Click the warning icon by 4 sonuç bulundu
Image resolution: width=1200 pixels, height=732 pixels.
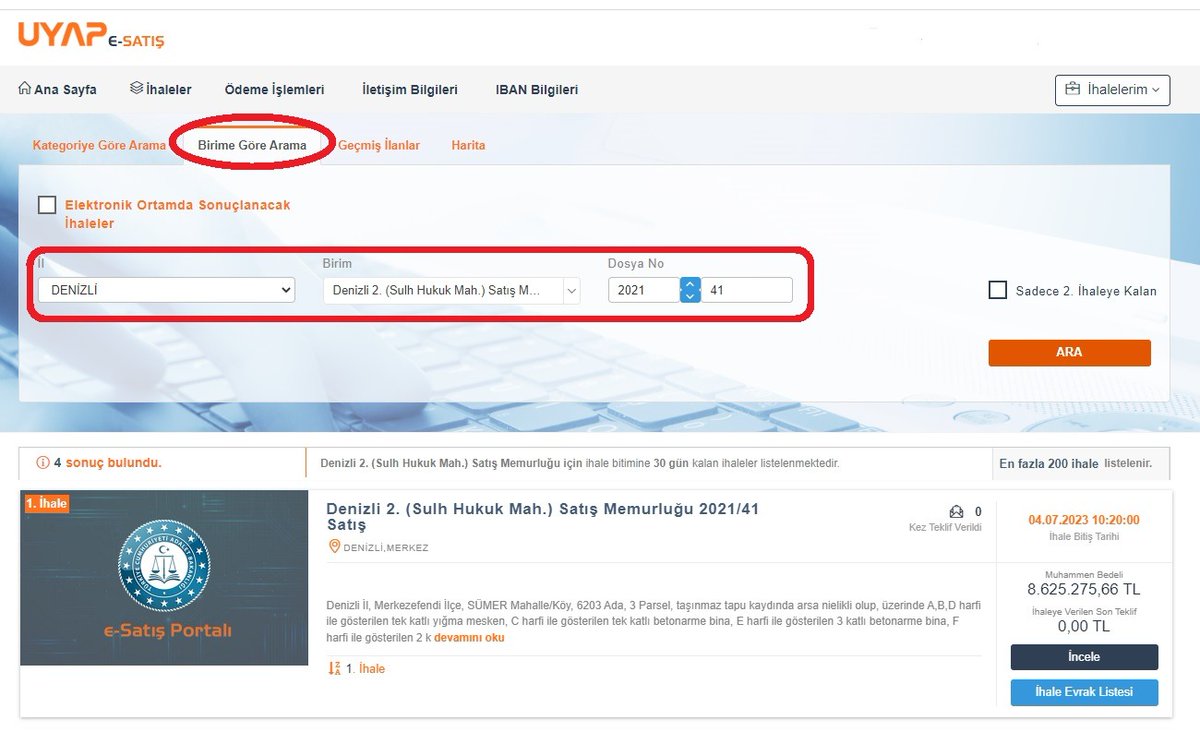coord(42,463)
